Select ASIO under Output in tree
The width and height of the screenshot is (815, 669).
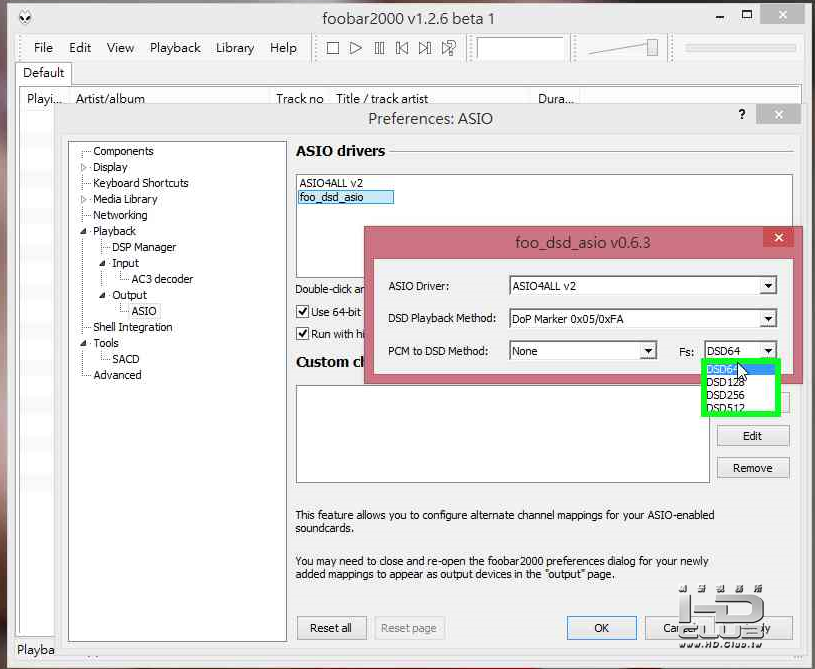(x=144, y=311)
